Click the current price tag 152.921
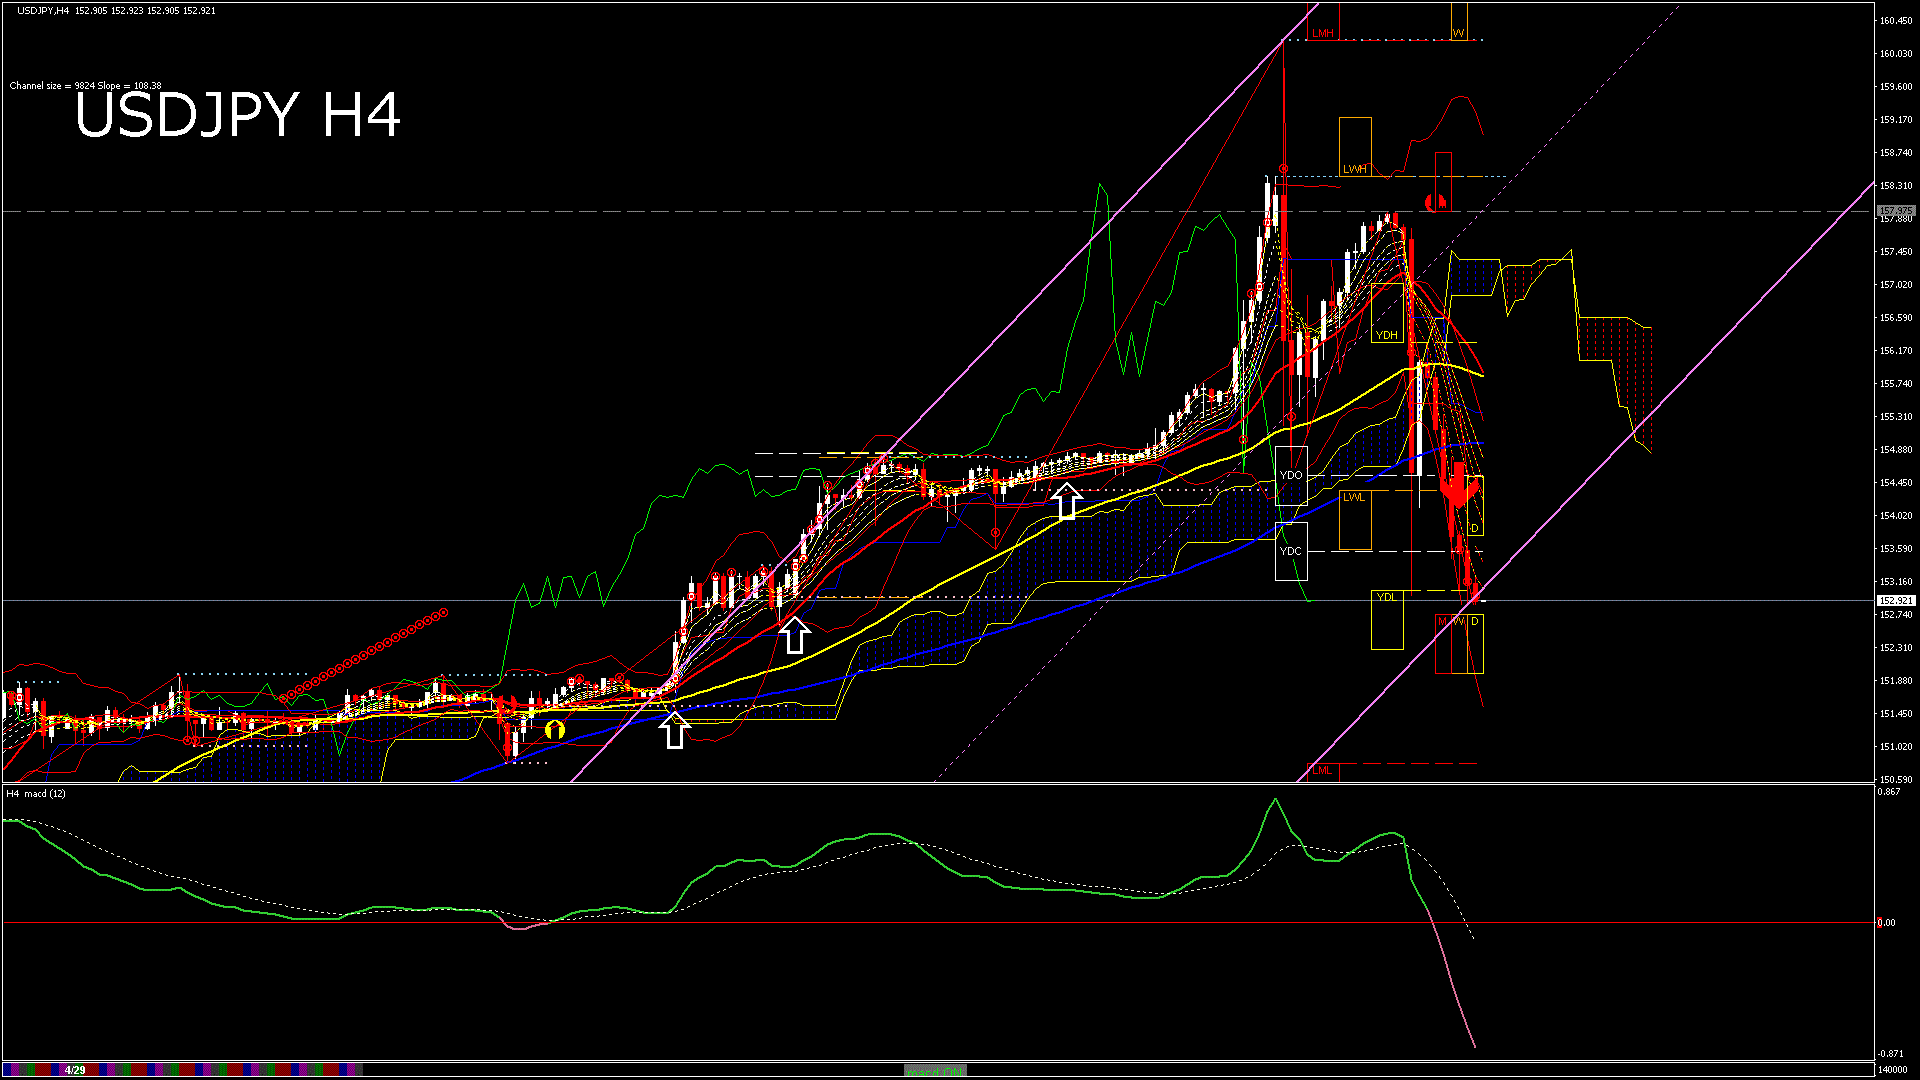1920x1080 pixels. [1895, 601]
